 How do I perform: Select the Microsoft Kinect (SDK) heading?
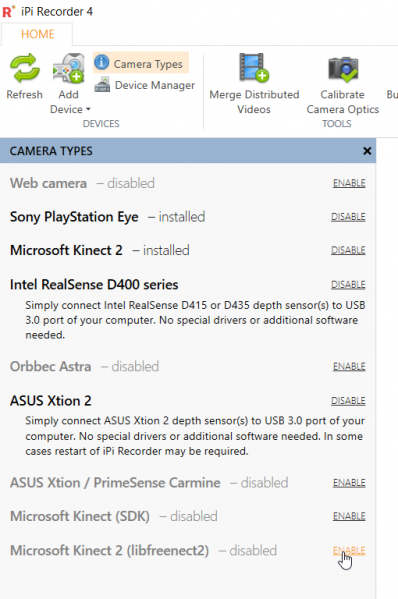tap(79, 516)
